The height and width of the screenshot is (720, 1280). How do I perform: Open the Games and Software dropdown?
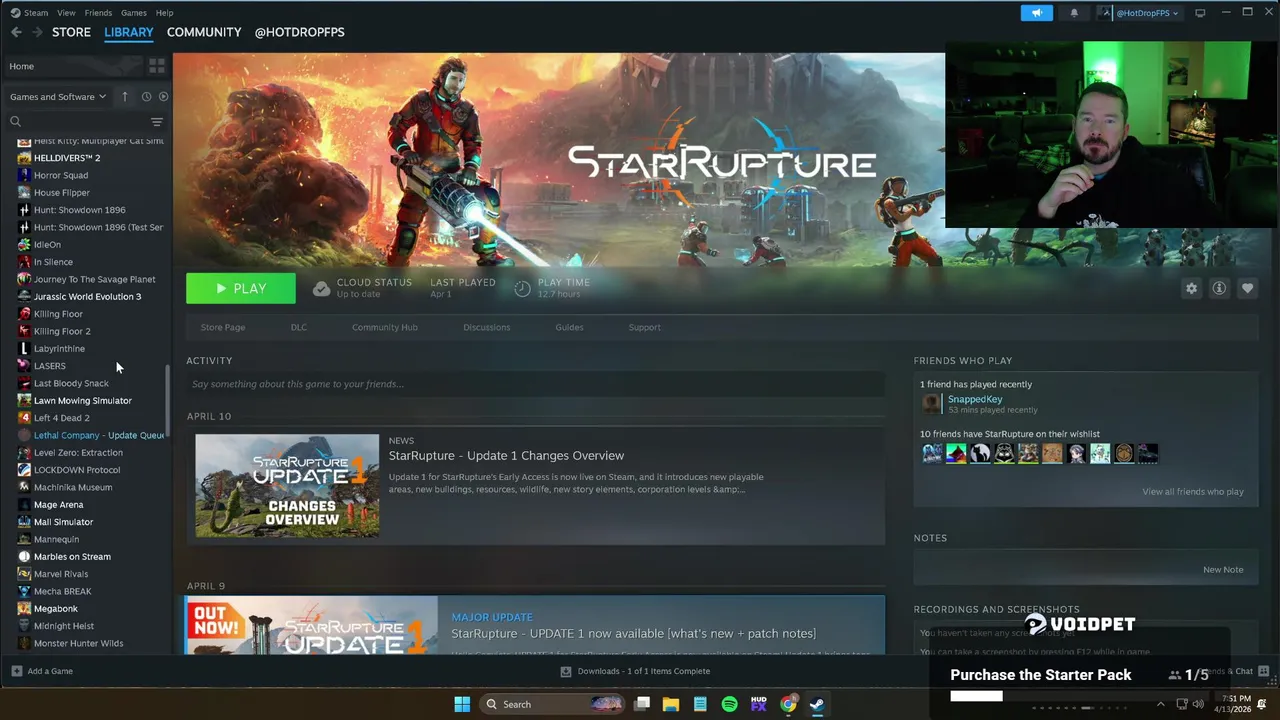click(x=58, y=97)
